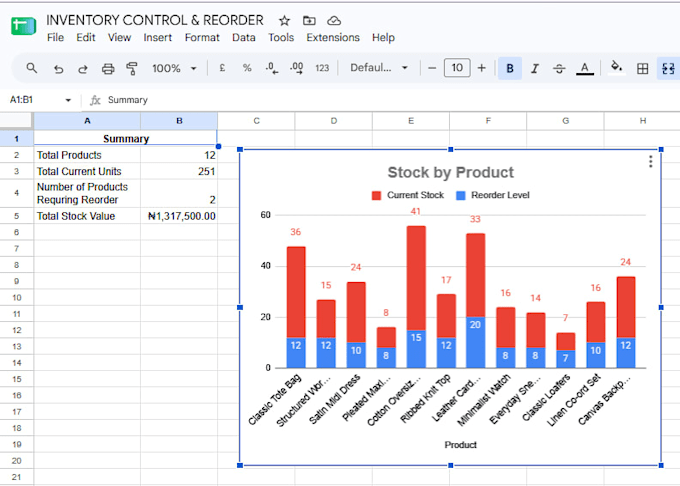
Task: Click the font size field showing 10
Action: 457,68
